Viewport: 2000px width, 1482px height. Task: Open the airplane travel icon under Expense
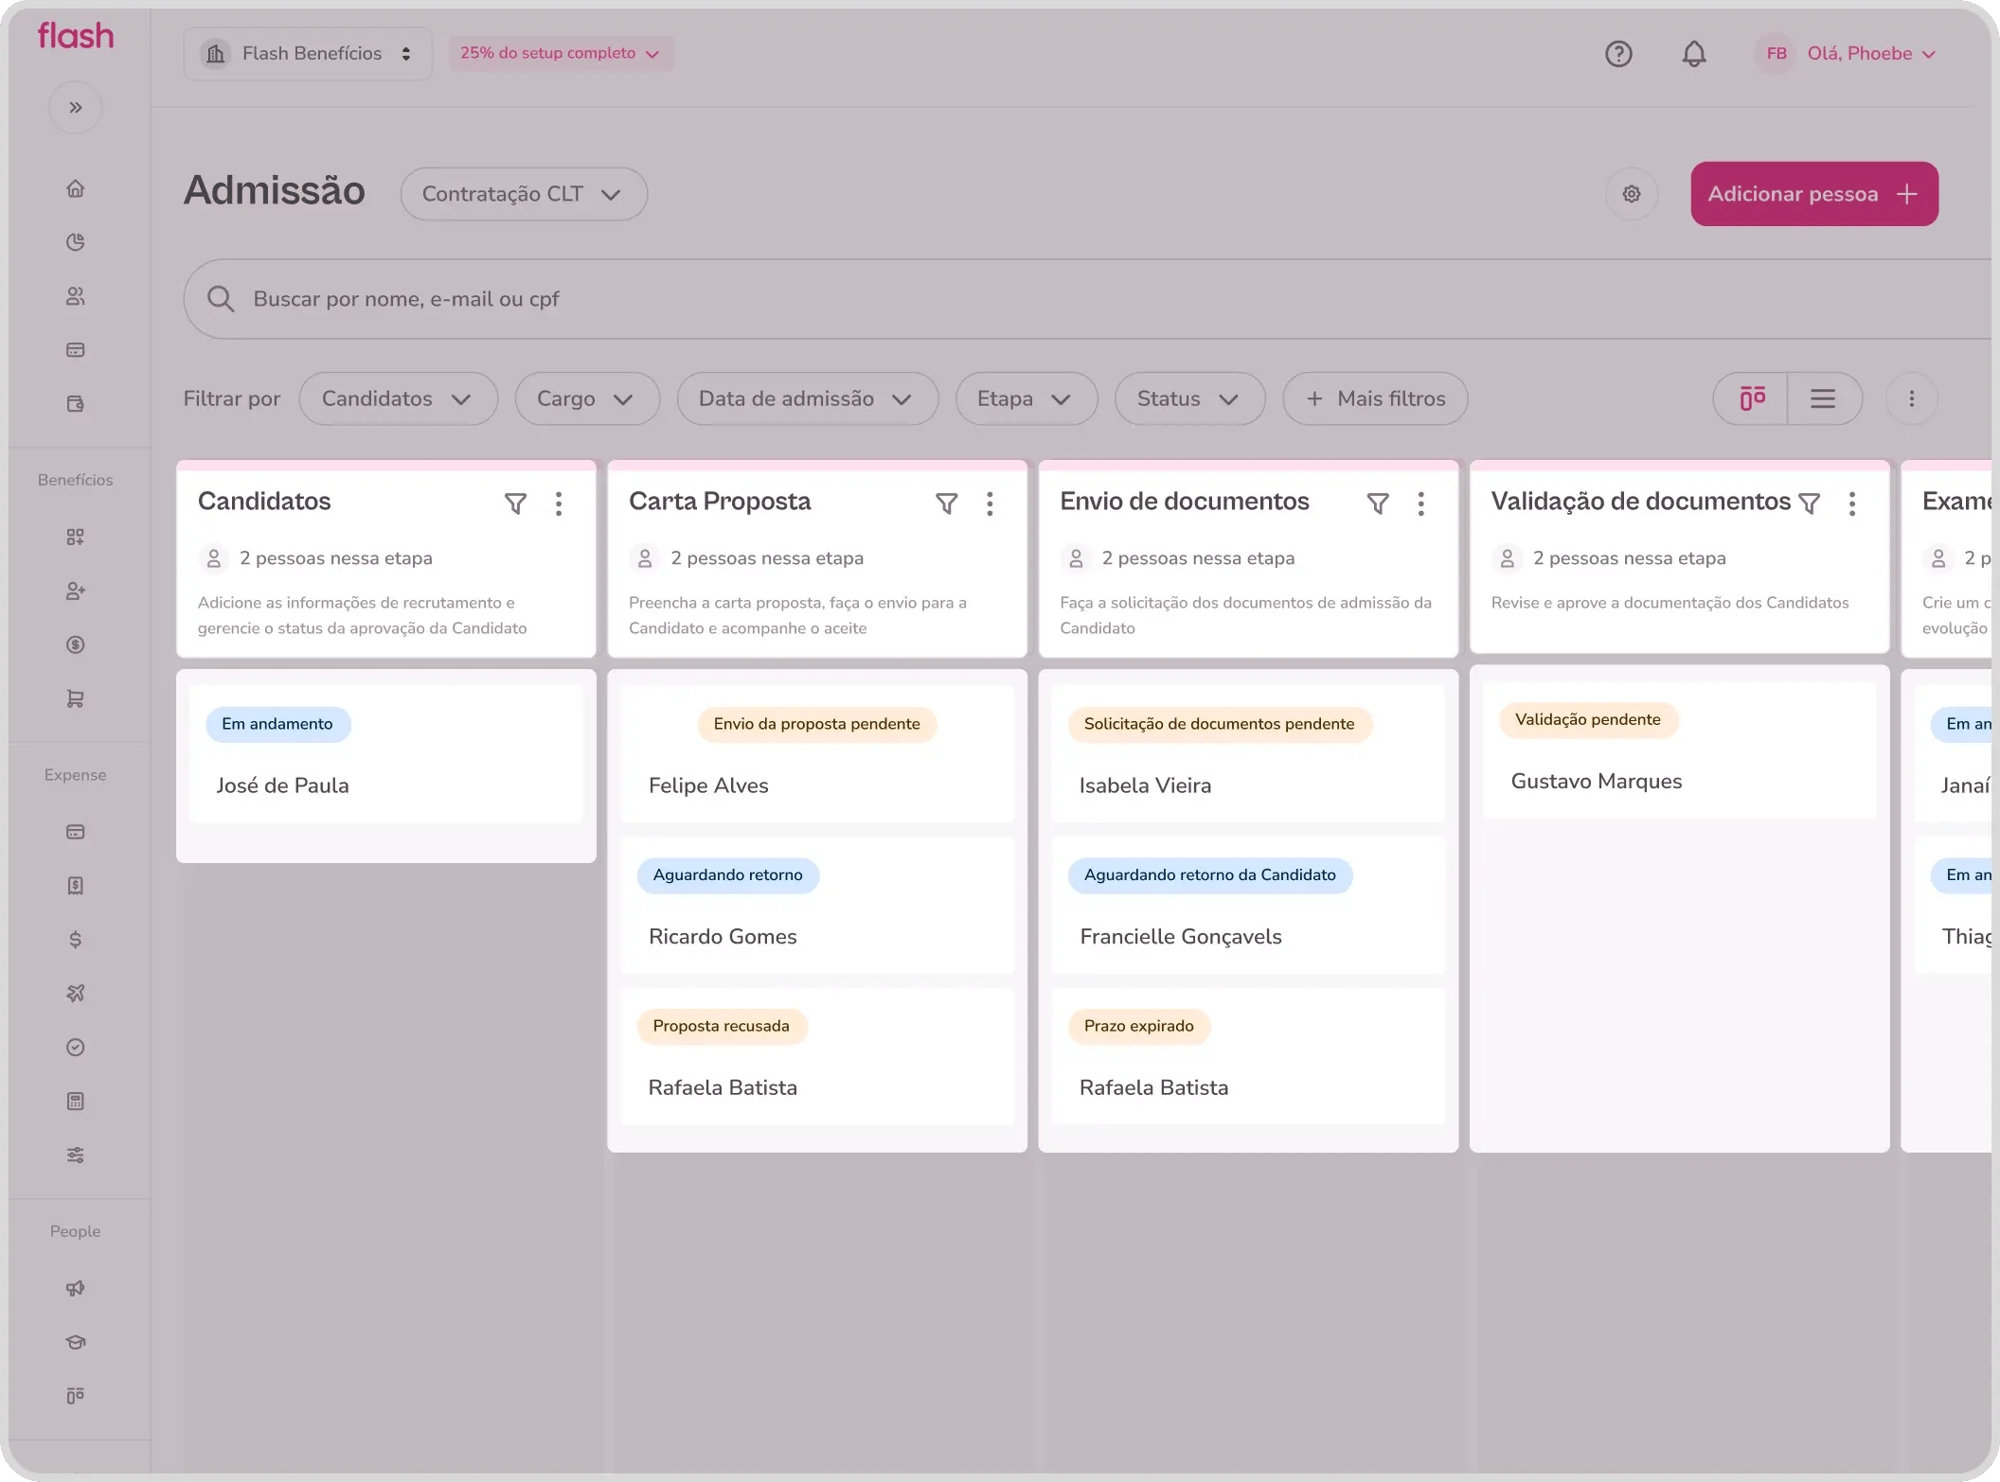point(75,993)
